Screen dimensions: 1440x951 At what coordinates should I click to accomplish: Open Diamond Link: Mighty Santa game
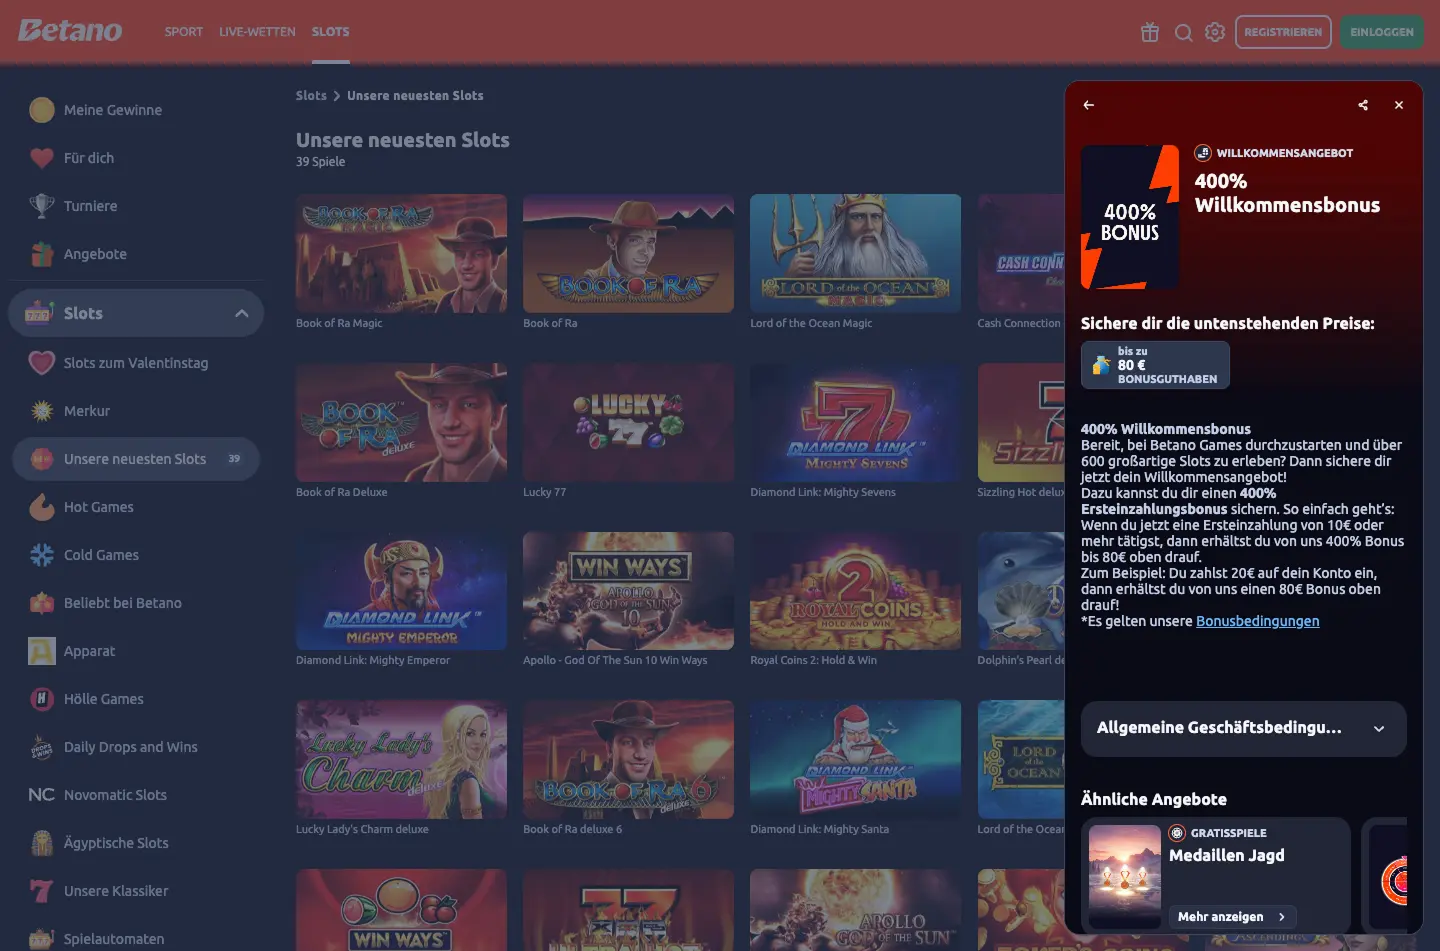pyautogui.click(x=855, y=759)
